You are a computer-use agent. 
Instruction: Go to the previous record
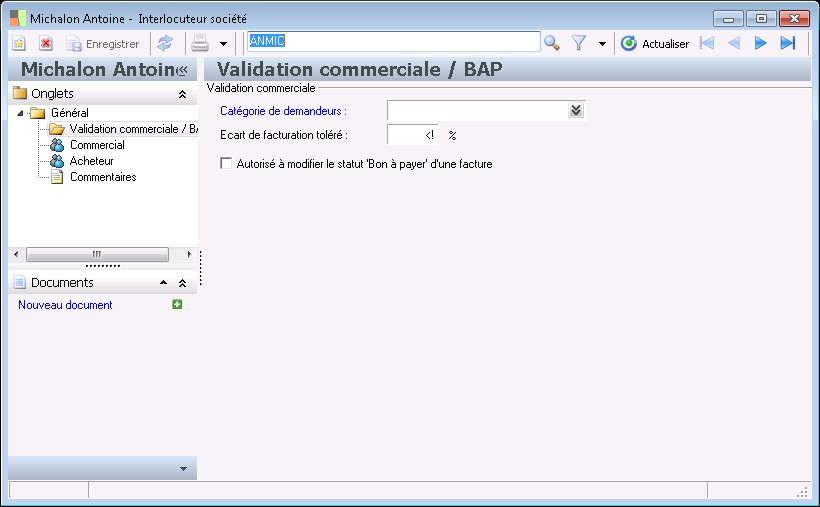(734, 43)
